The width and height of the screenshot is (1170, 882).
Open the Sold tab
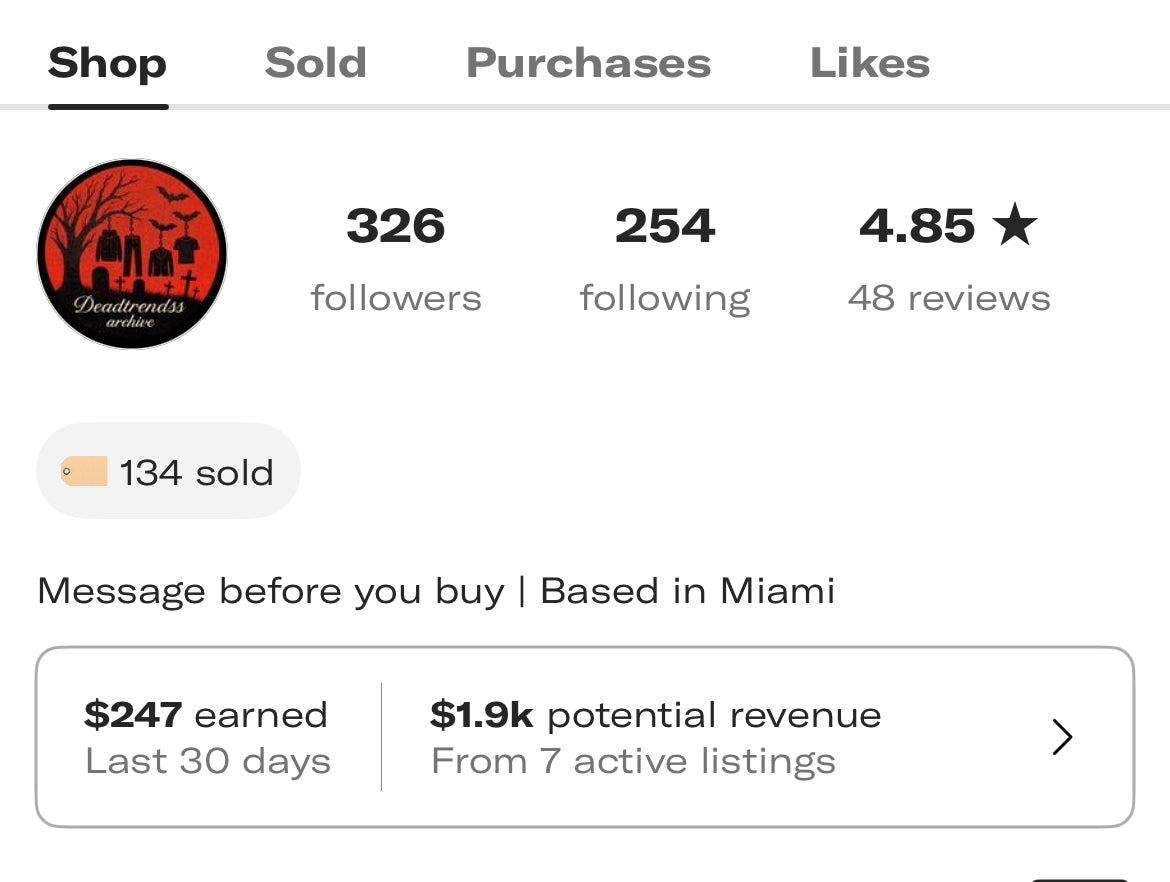point(315,64)
